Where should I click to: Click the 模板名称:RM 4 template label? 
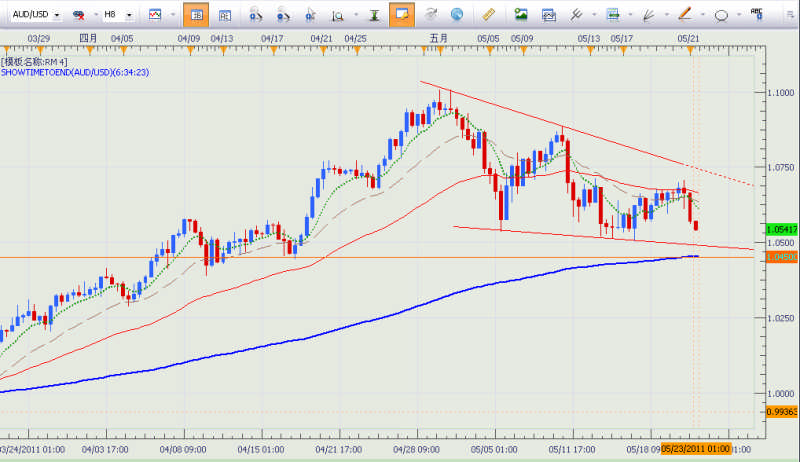click(34, 62)
